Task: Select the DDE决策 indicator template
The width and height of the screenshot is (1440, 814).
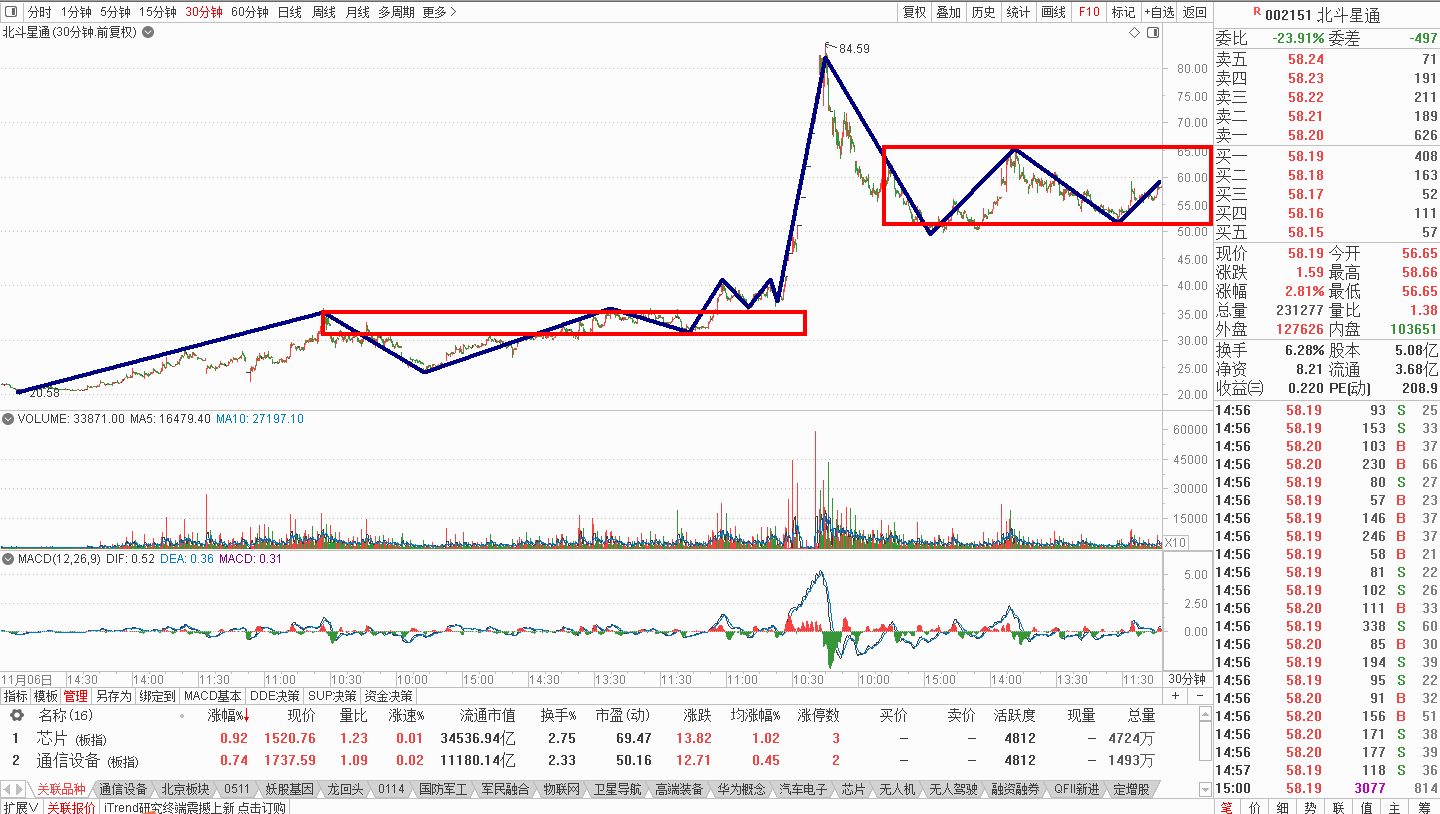Action: coord(274,696)
